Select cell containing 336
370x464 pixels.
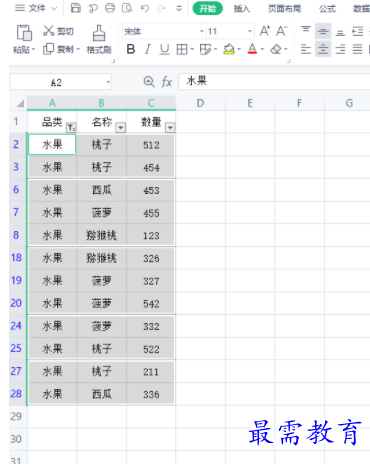151,394
